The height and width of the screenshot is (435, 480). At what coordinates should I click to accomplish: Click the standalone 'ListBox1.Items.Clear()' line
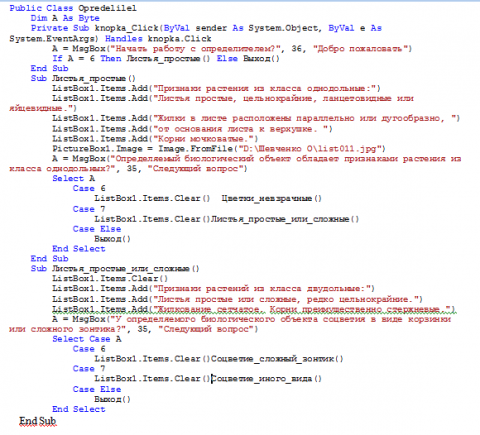tap(110, 278)
